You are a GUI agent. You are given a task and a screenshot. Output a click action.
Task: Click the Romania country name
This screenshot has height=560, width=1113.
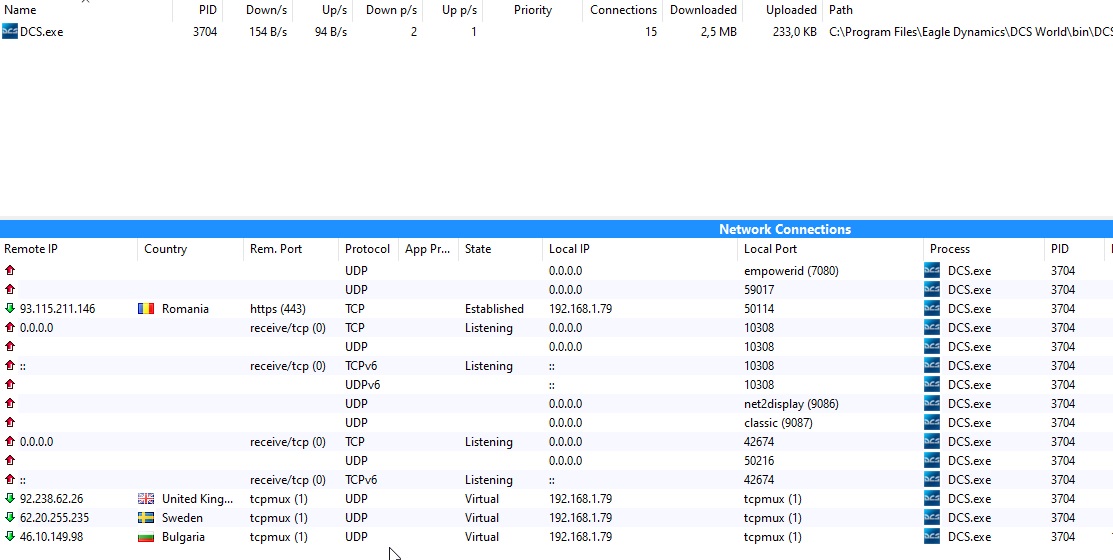(x=185, y=309)
